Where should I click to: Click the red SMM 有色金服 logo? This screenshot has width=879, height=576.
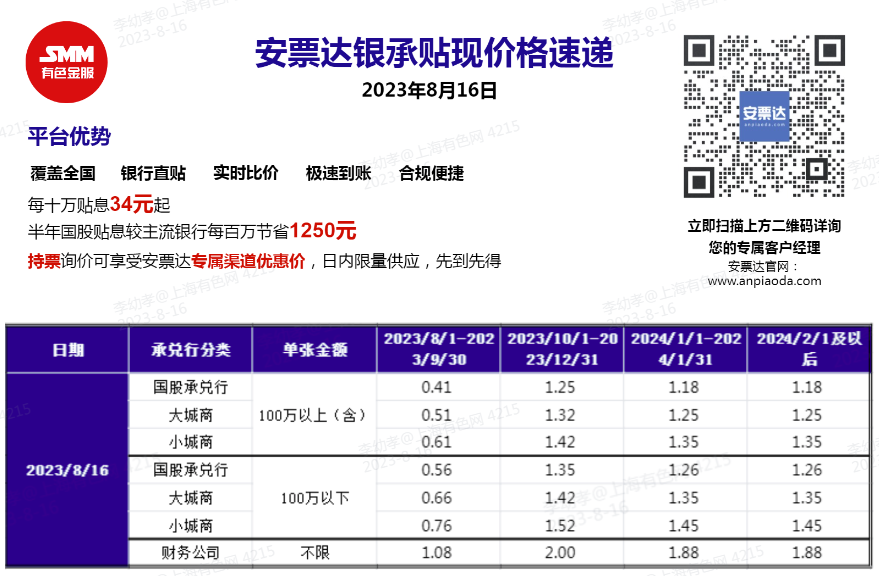click(67, 62)
